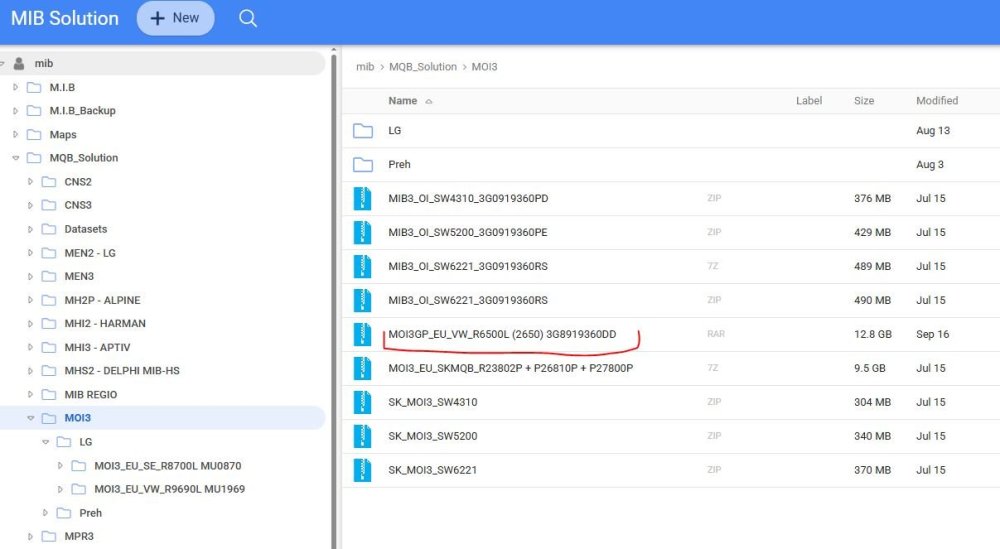Click the zip icon of SK_MOI3_SW6221
This screenshot has width=1000, height=549.
click(x=362, y=470)
